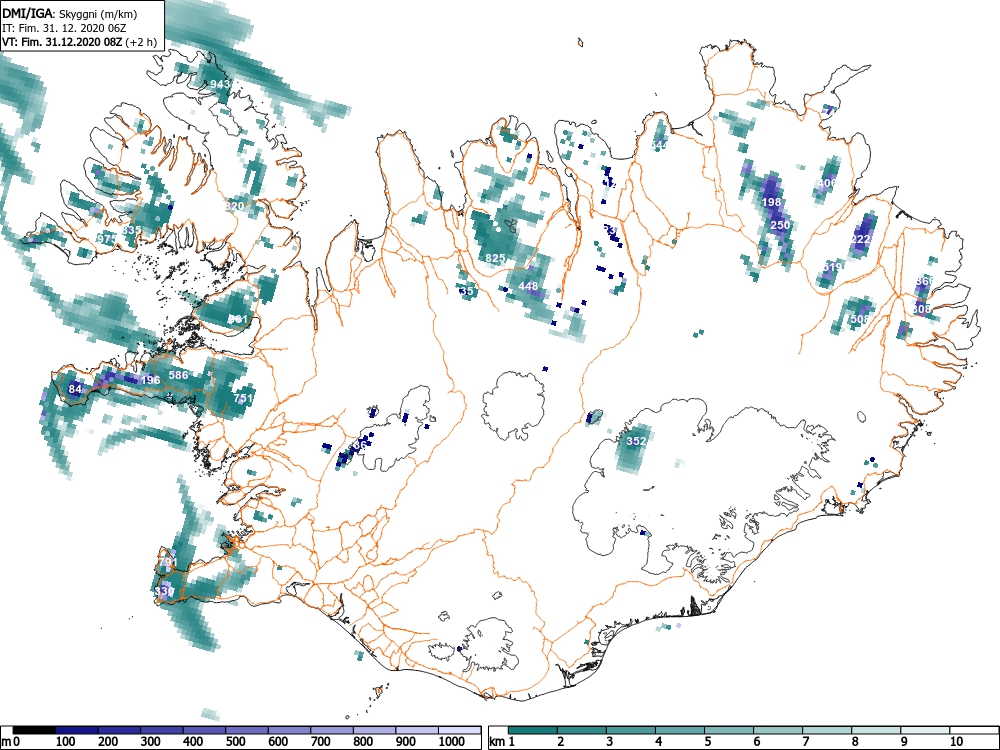The height and width of the screenshot is (750, 1000).
Task: Click the 975 value in the Westfjords
Action: click(x=107, y=239)
